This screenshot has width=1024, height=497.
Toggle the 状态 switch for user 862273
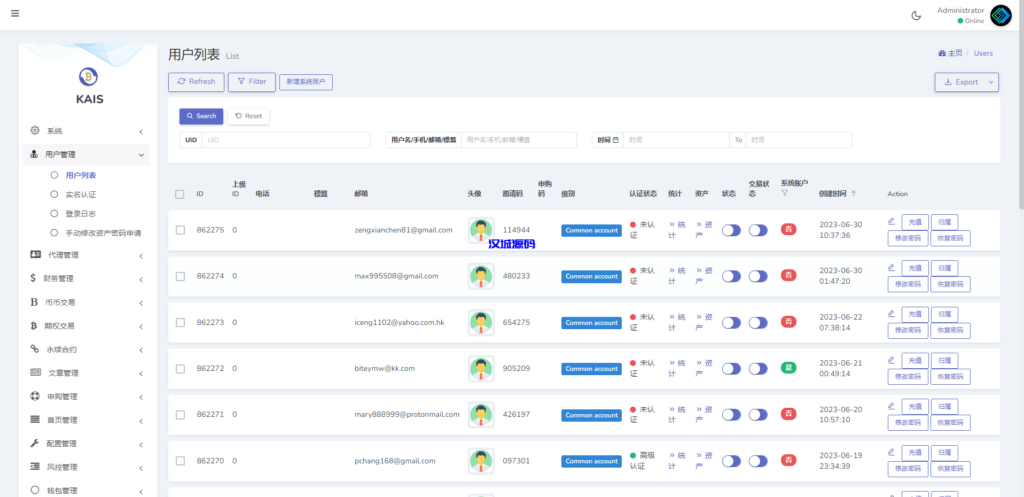tap(731, 322)
